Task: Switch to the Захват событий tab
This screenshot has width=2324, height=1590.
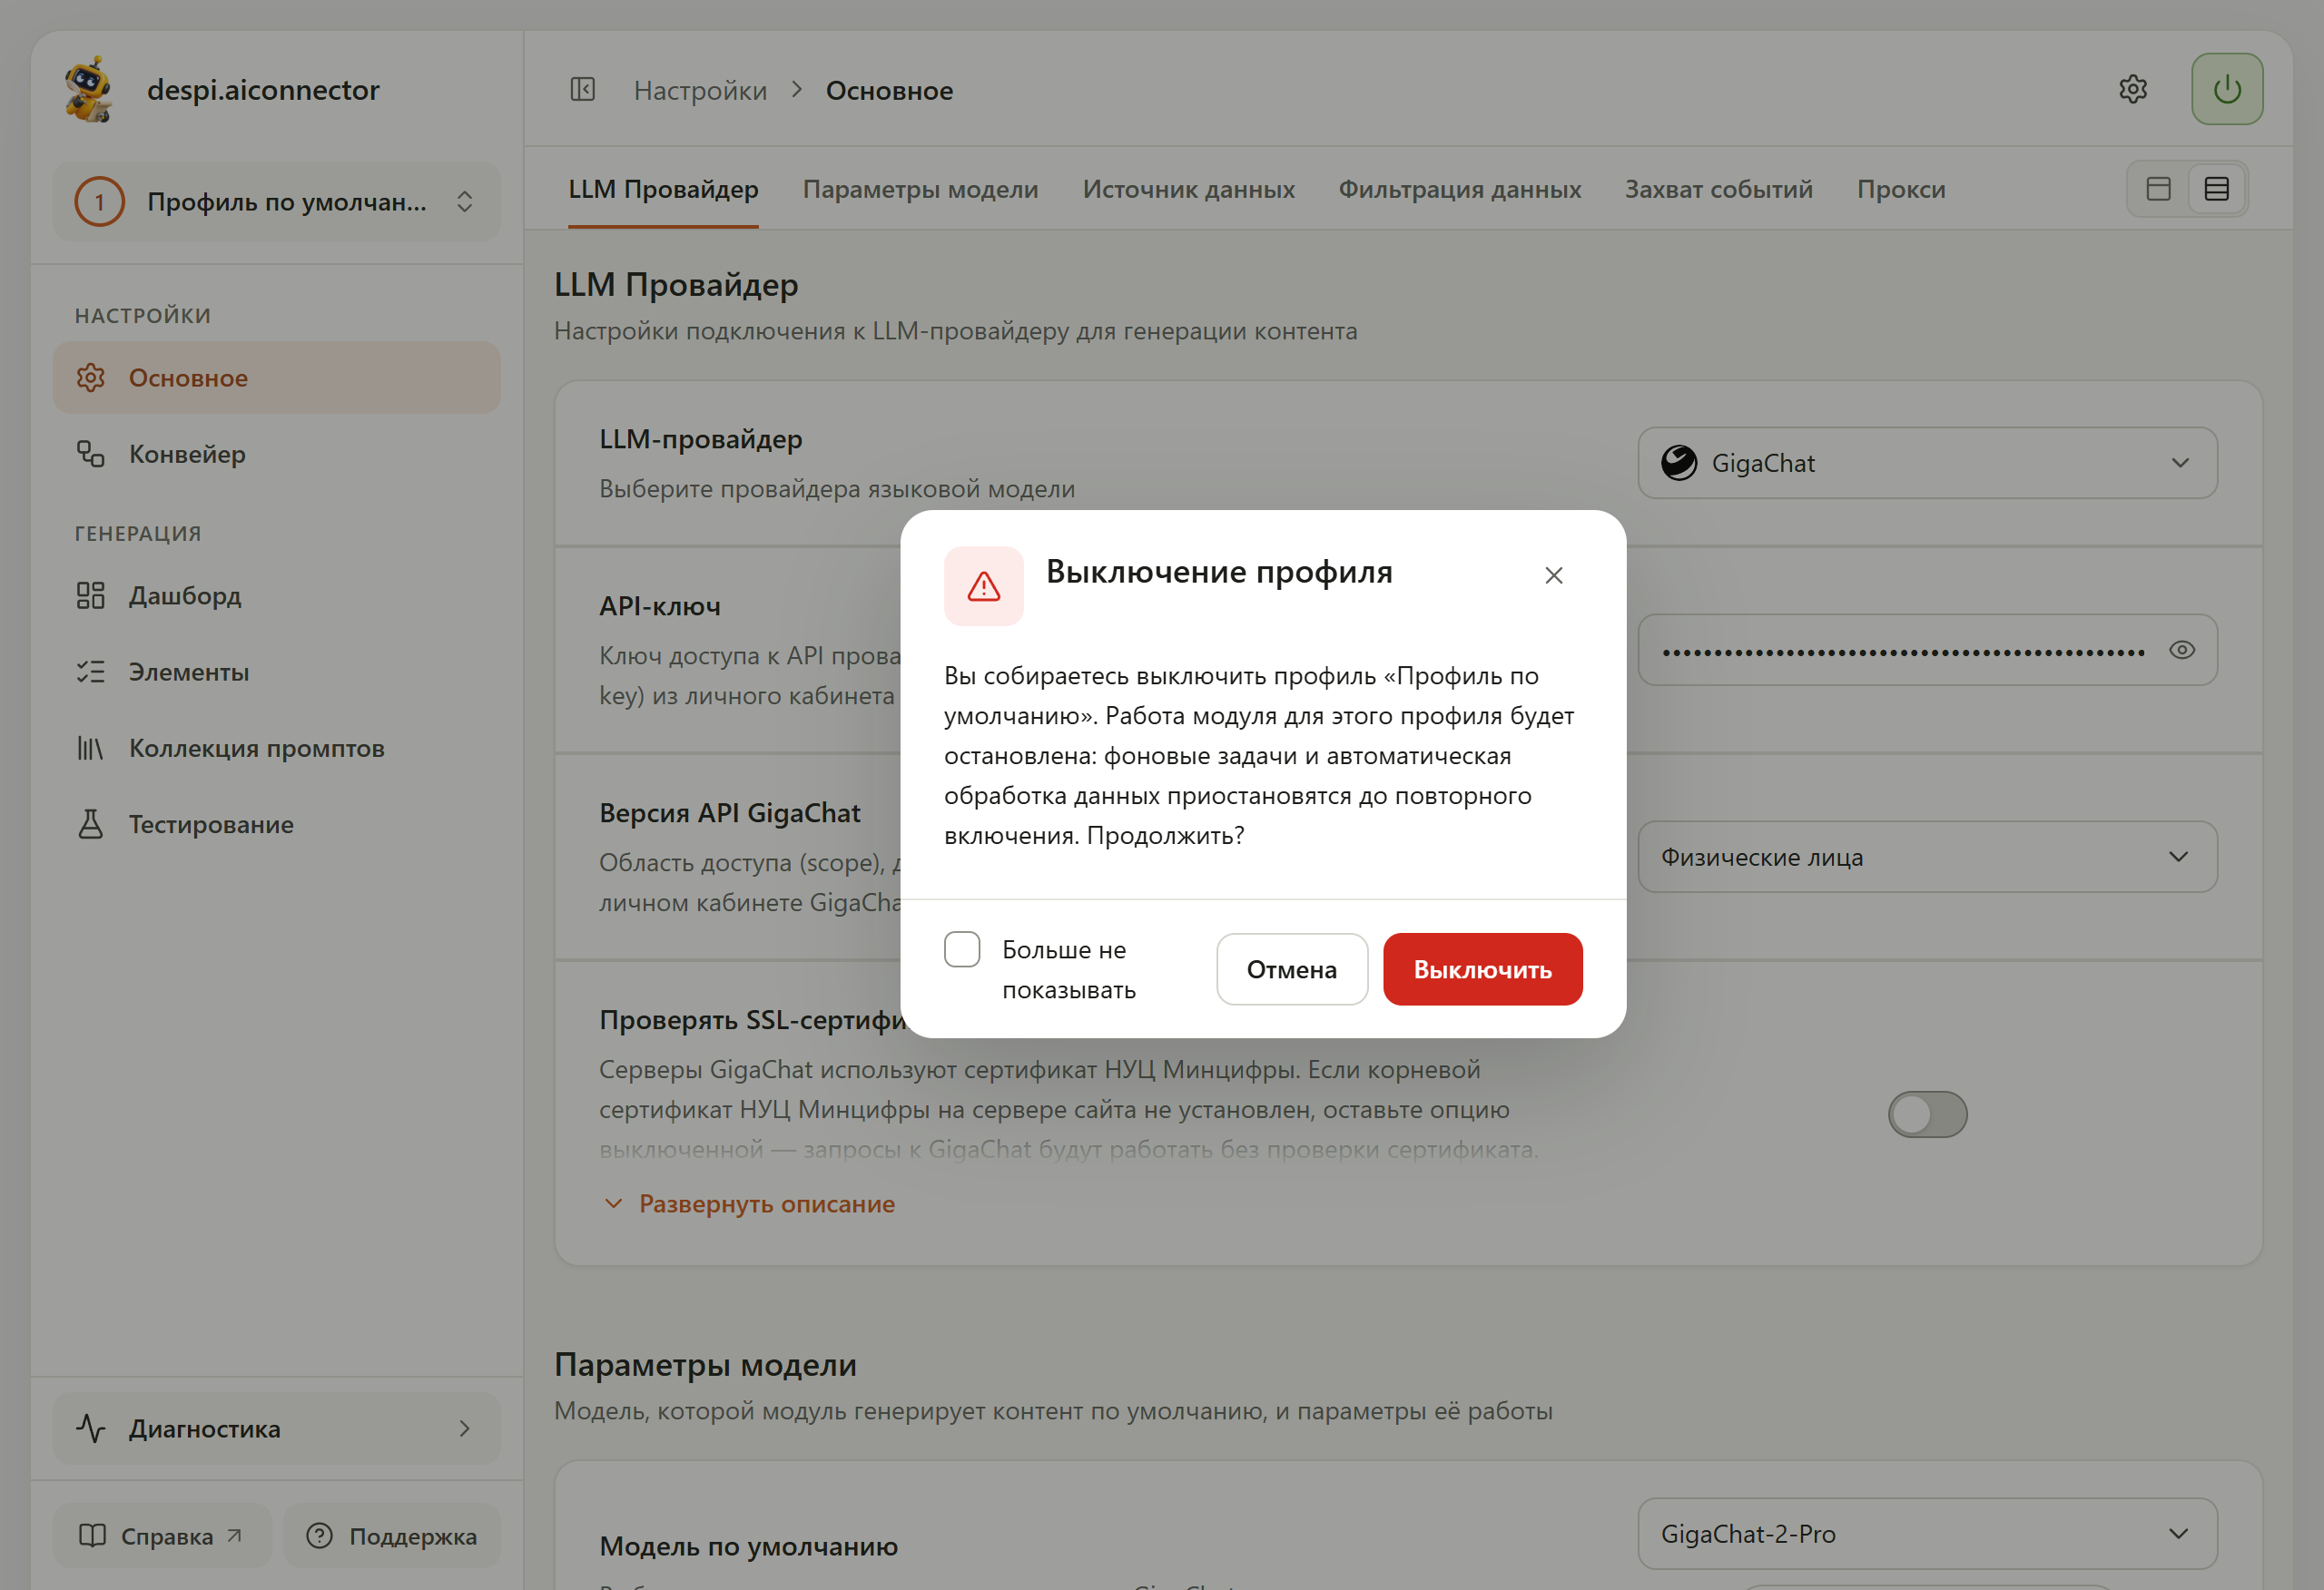Action: (1718, 189)
